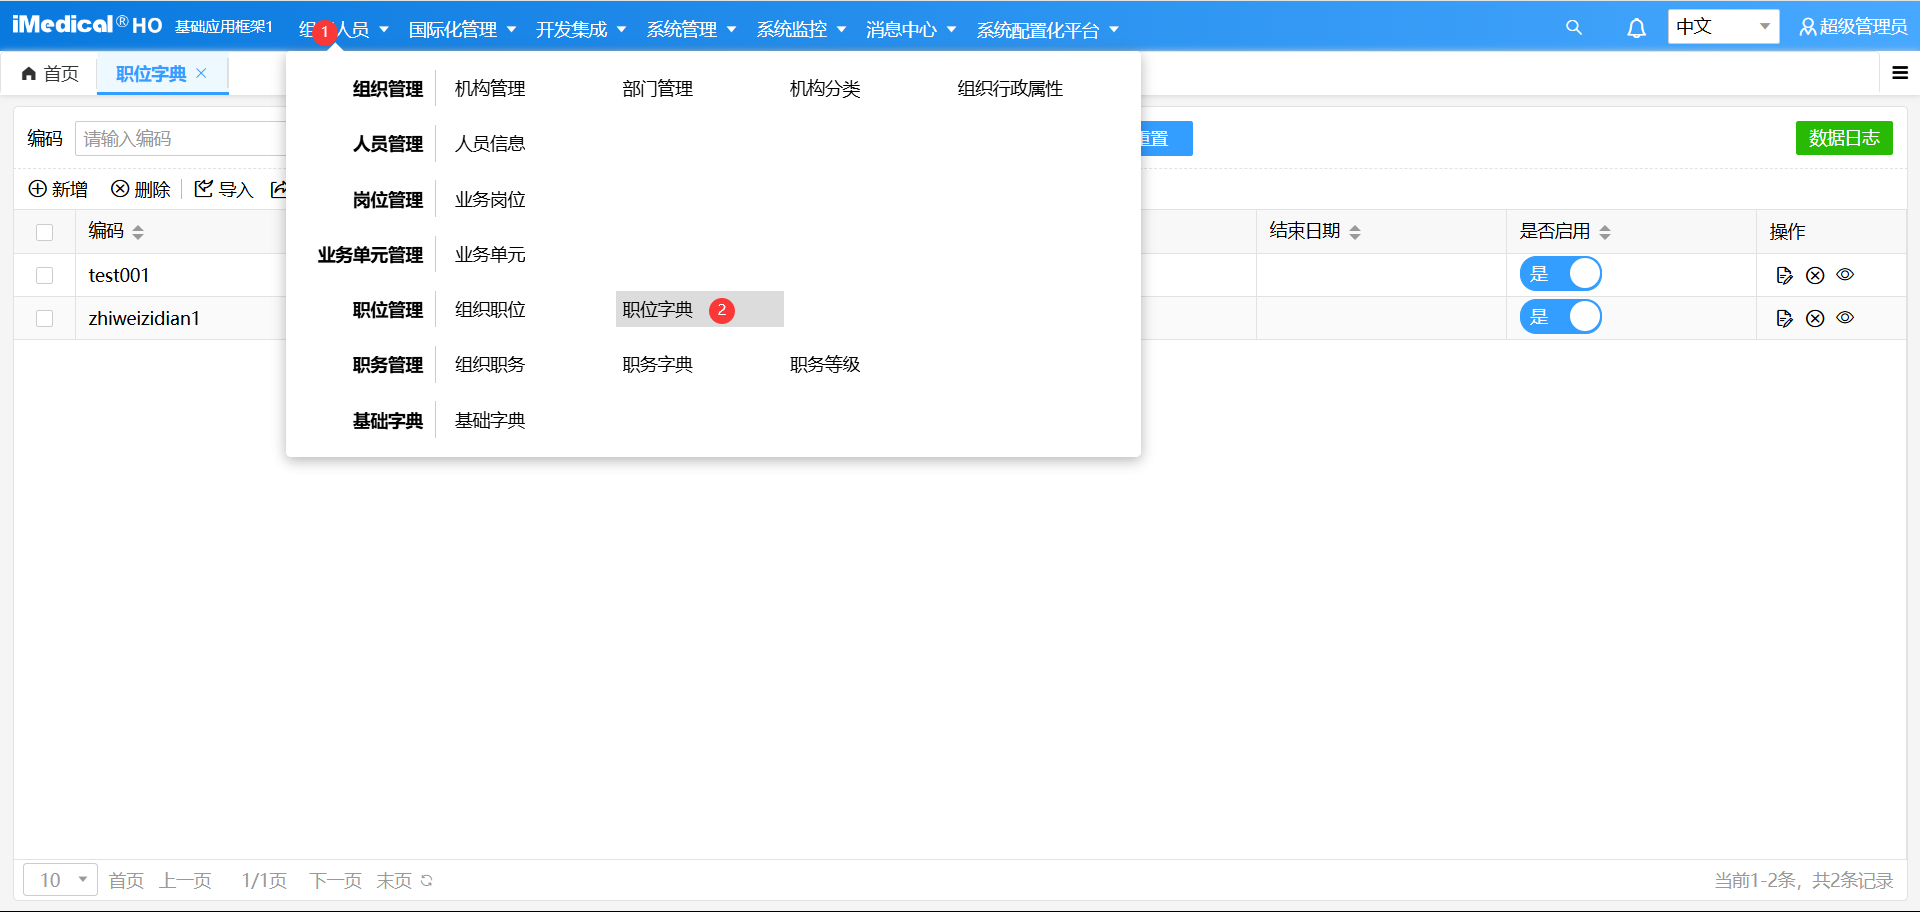This screenshot has width=1920, height=912.
Task: Toggle 是否启用 switch for test001
Action: tap(1560, 273)
